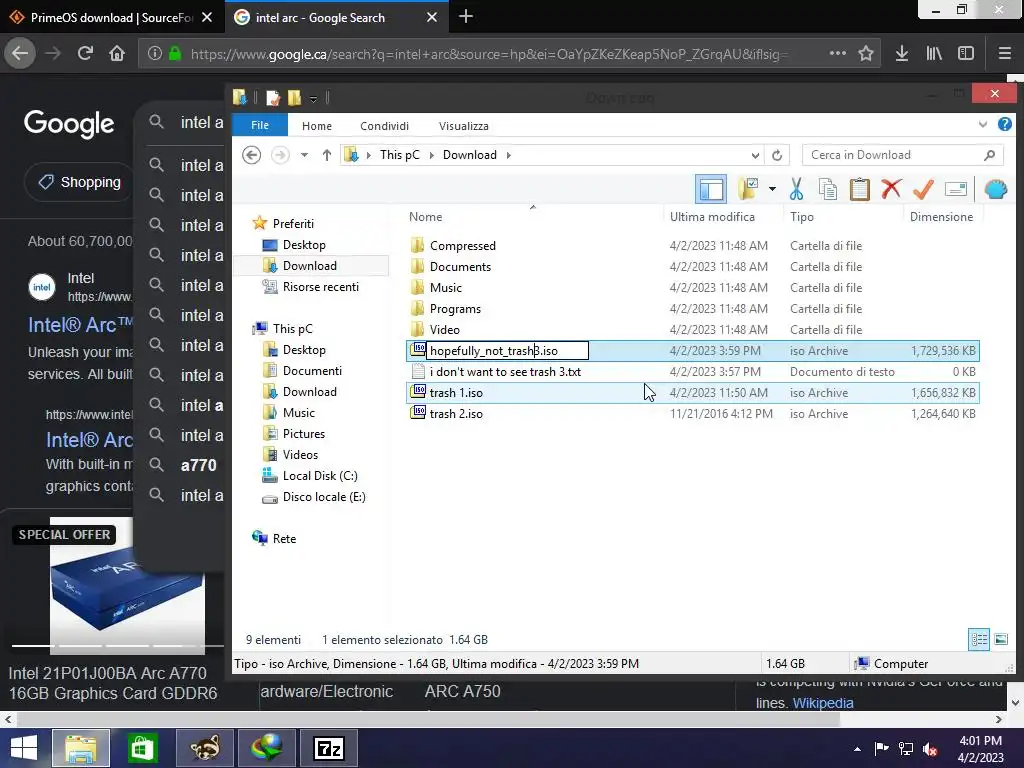Click the orange checkmark Properties icon
The image size is (1024, 768).
click(923, 189)
